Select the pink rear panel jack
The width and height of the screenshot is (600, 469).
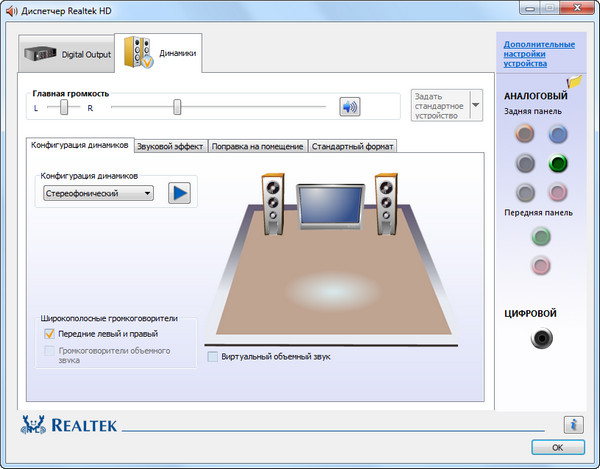(558, 192)
